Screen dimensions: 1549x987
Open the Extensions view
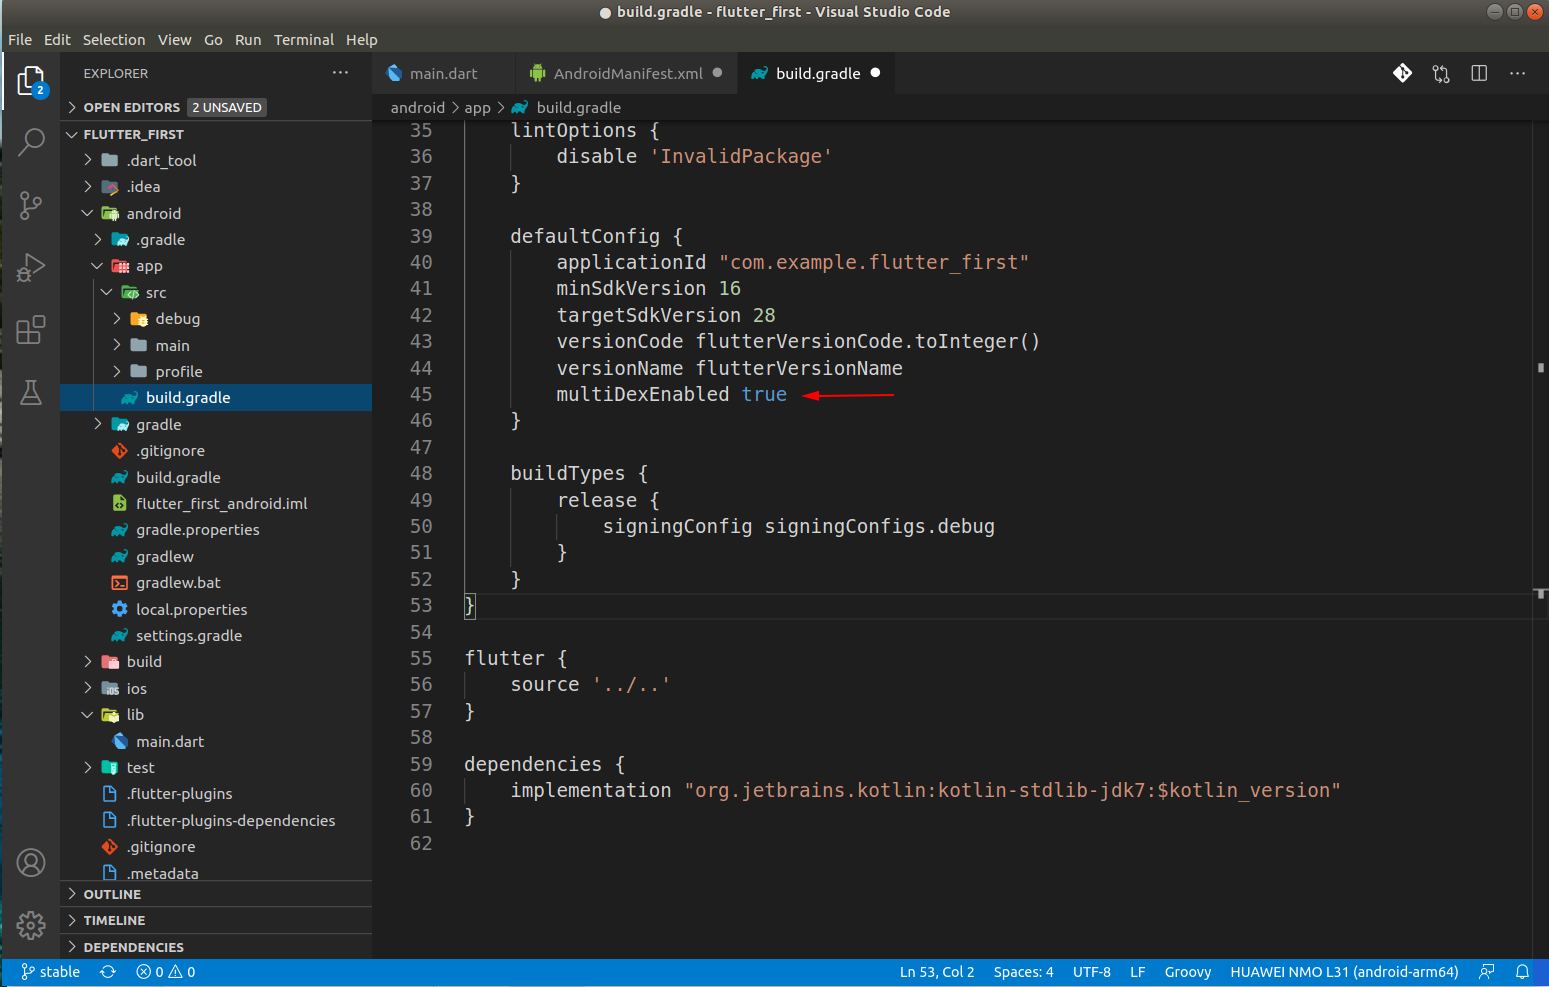[31, 329]
